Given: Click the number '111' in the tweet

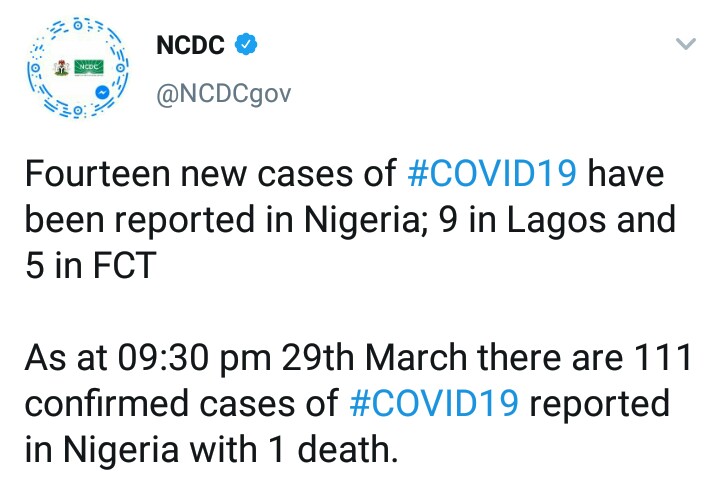Looking at the screenshot, I should coord(662,358).
